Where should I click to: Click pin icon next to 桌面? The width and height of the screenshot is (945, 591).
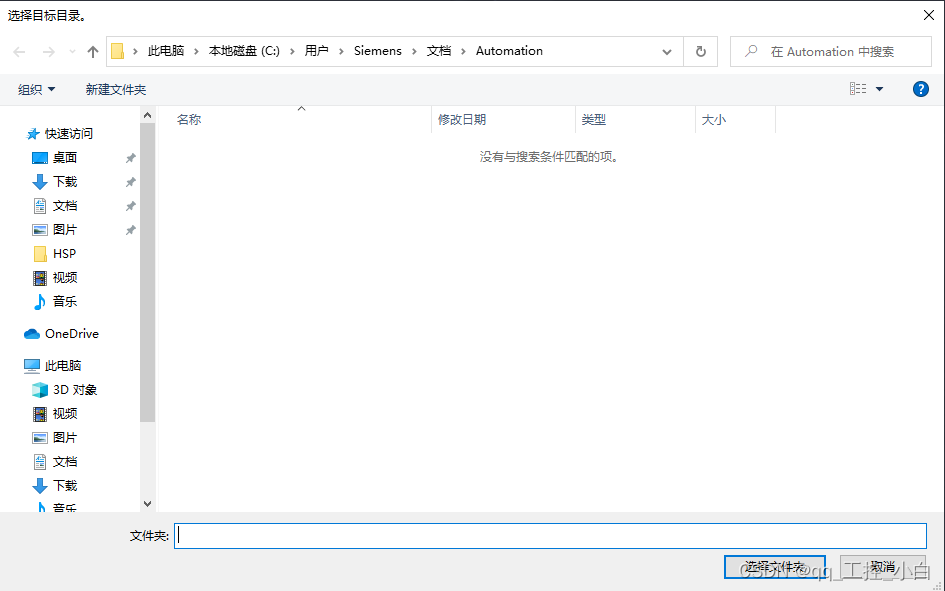point(130,158)
